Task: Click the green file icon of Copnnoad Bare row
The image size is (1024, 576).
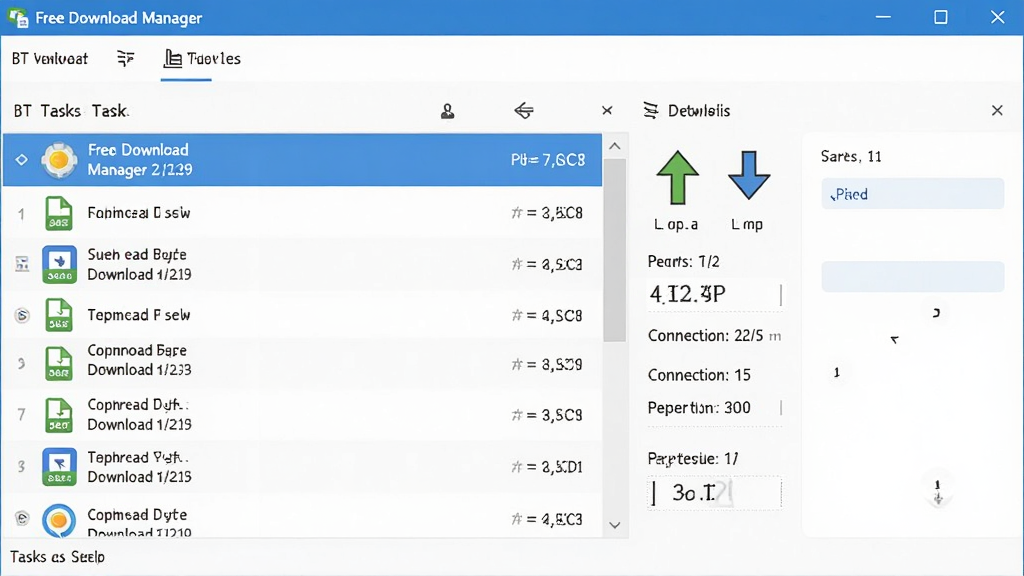Action: (59, 364)
